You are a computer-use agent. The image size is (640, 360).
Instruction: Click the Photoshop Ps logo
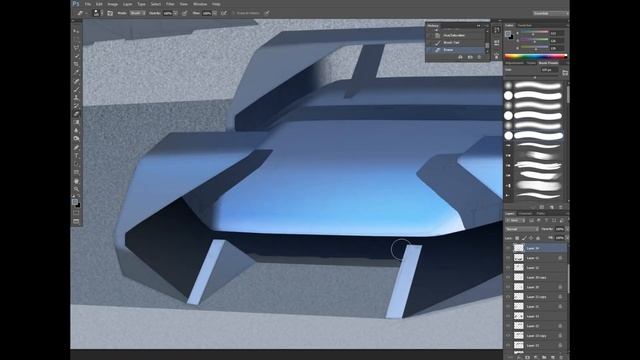[x=76, y=4]
